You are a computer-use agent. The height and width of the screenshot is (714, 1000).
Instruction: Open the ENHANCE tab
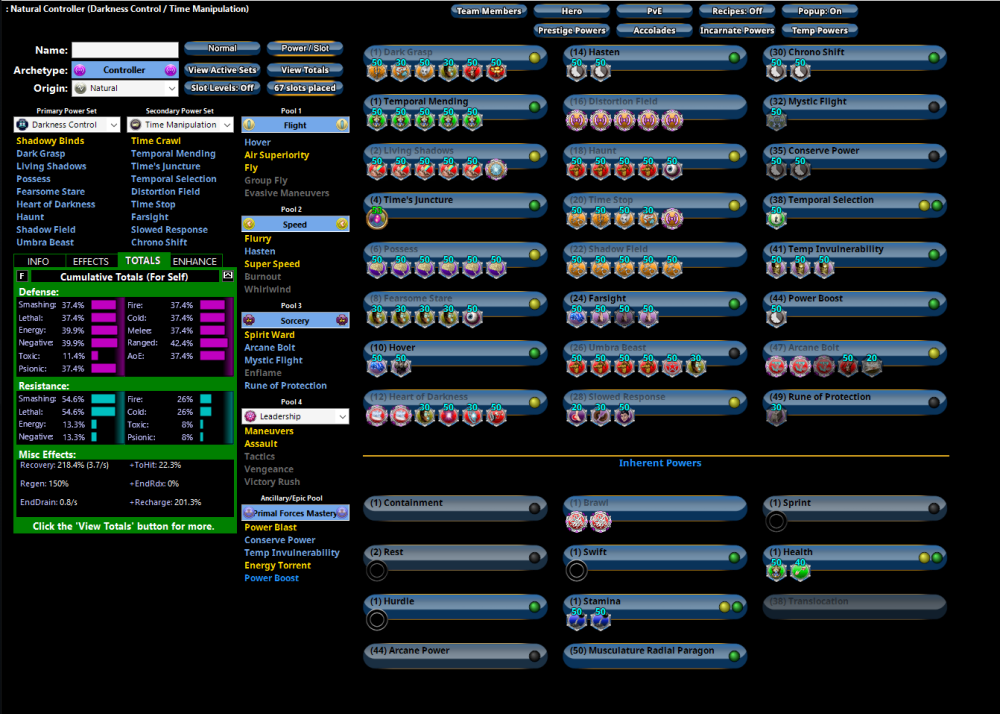pyautogui.click(x=195, y=261)
